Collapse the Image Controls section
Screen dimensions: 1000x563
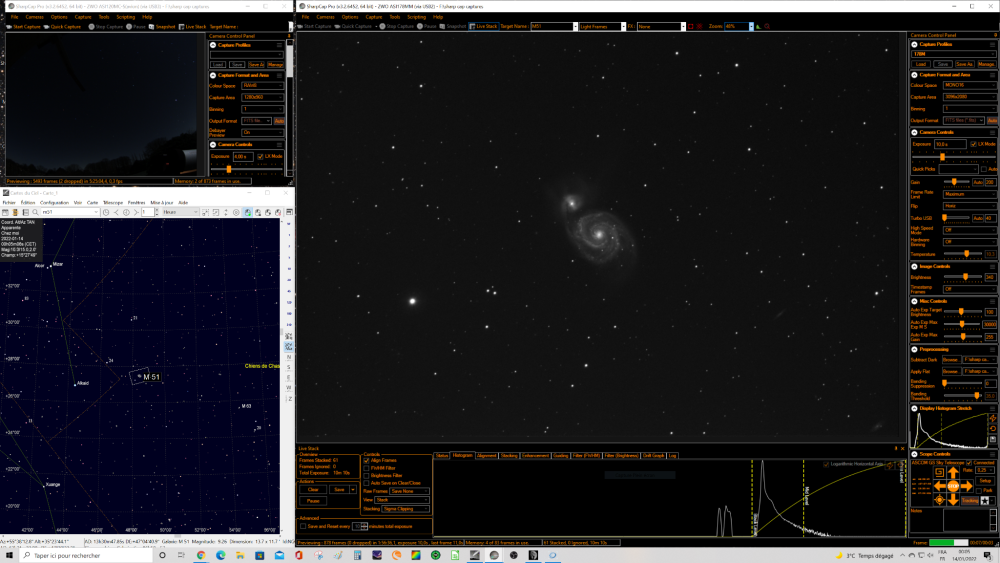pos(915,267)
